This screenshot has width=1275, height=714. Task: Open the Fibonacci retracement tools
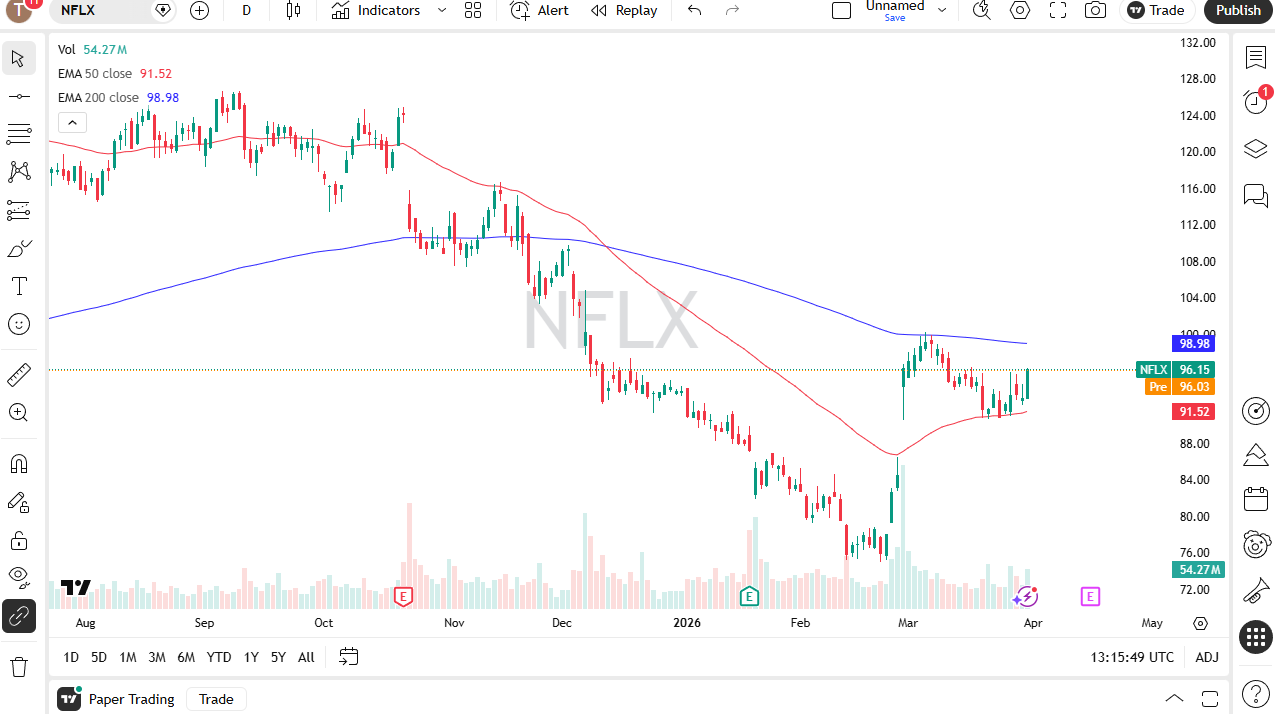(18, 134)
